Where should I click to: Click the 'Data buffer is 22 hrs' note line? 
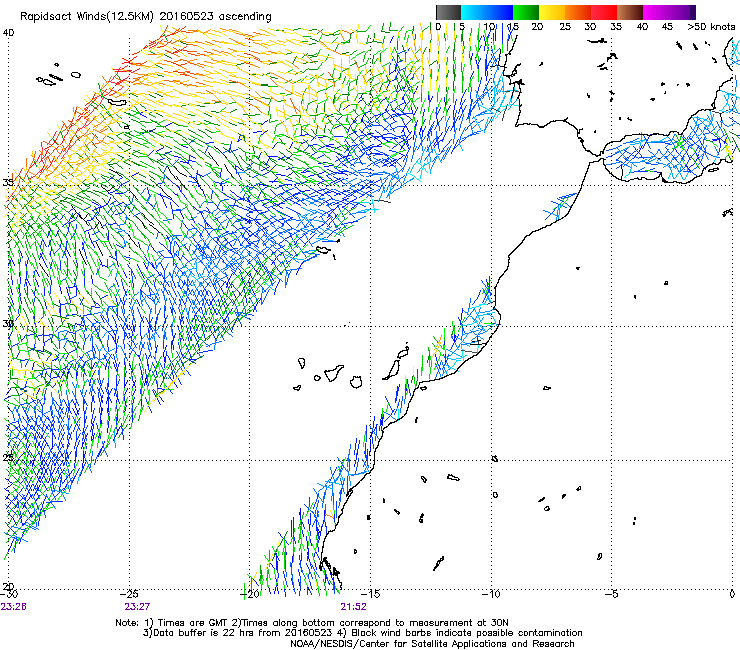pyautogui.click(x=362, y=633)
